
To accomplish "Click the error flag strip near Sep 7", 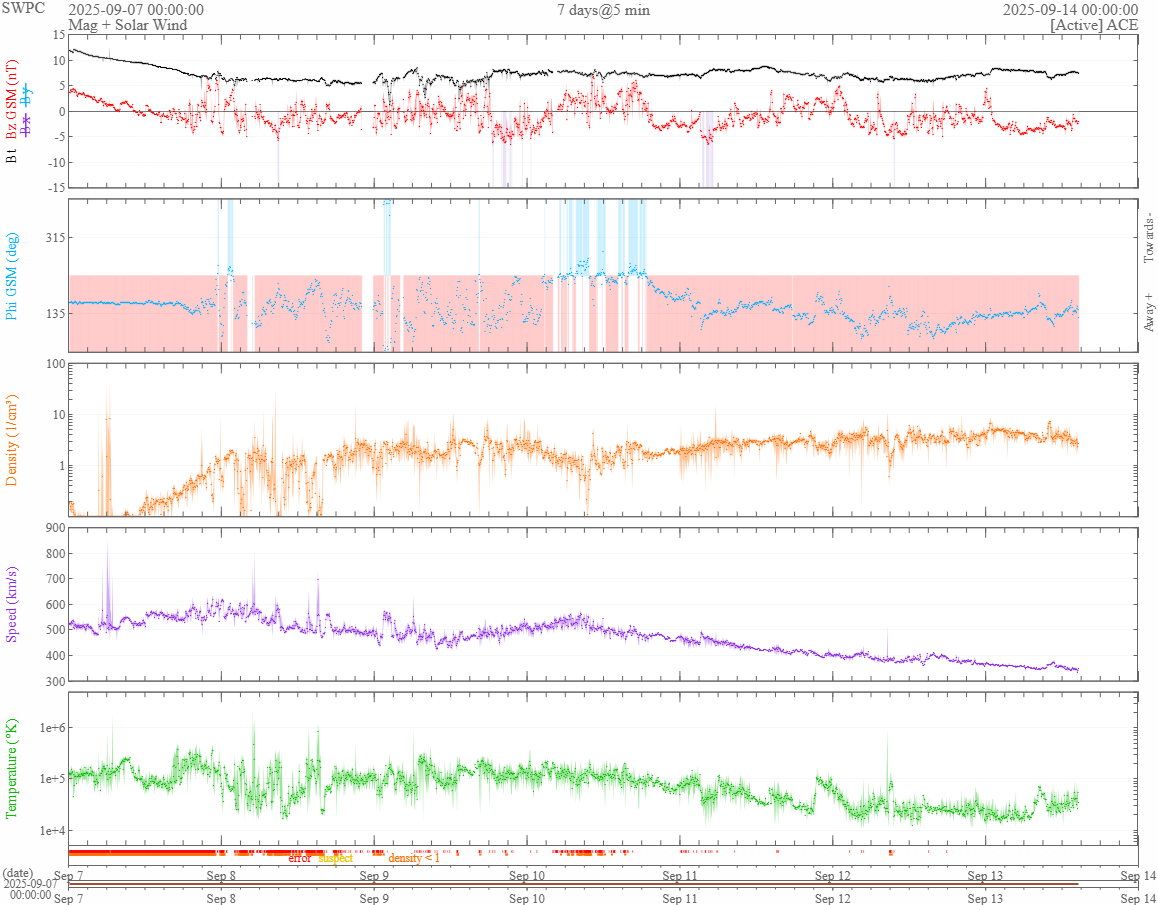I will pyautogui.click(x=145, y=853).
